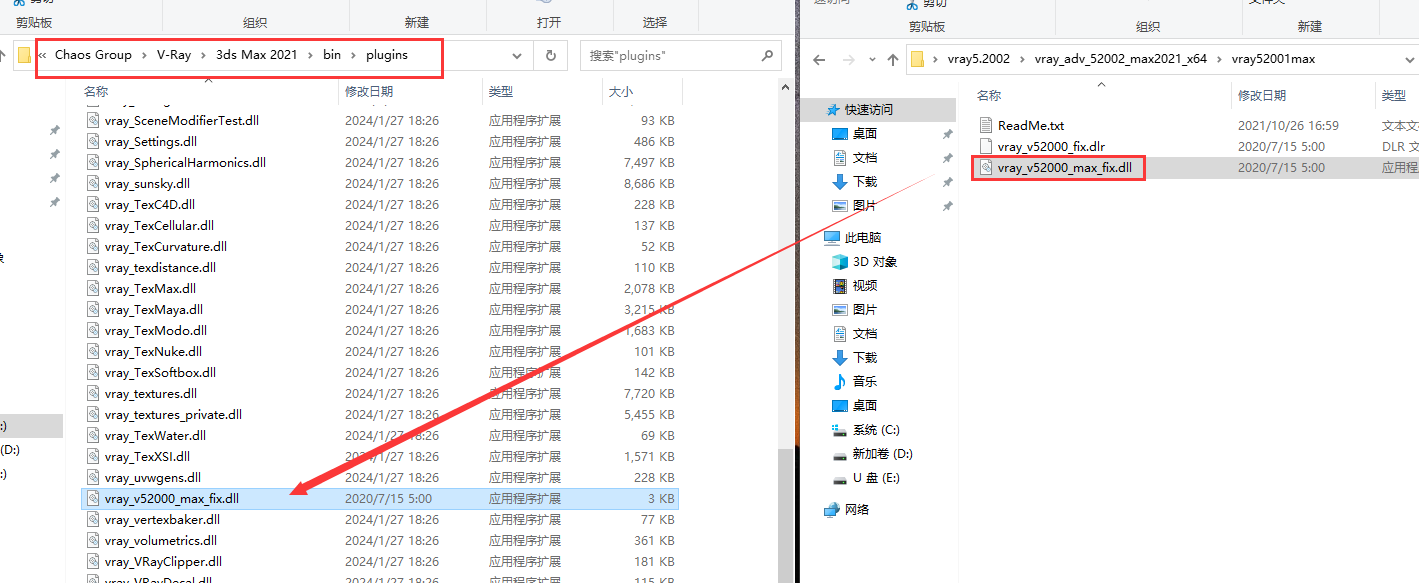Click the vray_adv_52002_max2021_x64 breadcrumb
This screenshot has width=1419, height=583.
[1121, 59]
